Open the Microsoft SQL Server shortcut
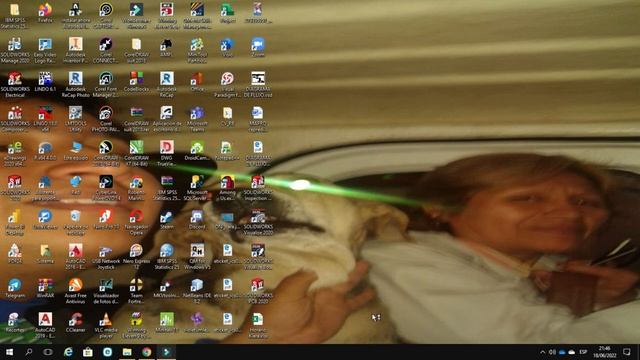This screenshot has height=360, width=640. pos(197,187)
